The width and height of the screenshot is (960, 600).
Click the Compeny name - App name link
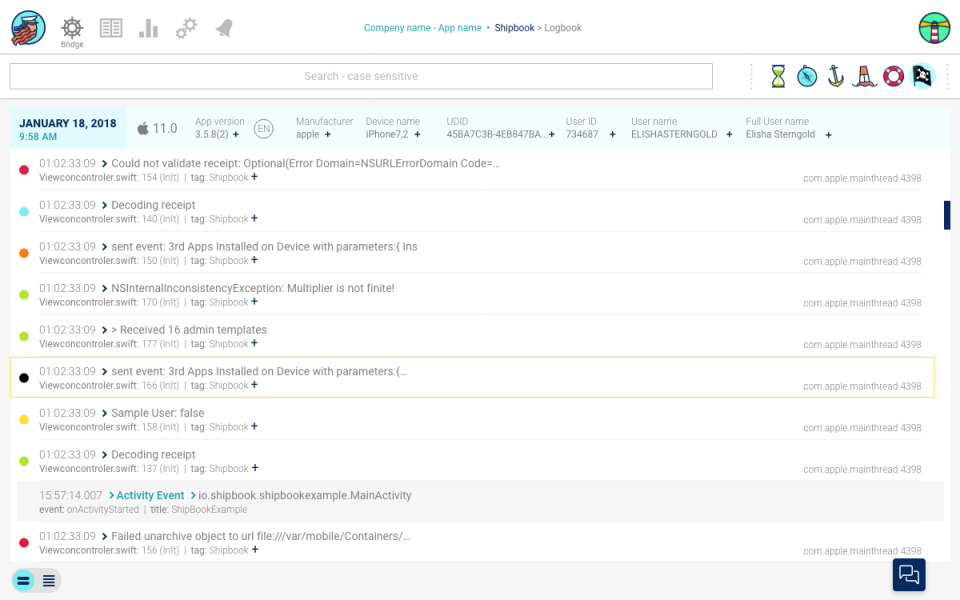[422, 28]
